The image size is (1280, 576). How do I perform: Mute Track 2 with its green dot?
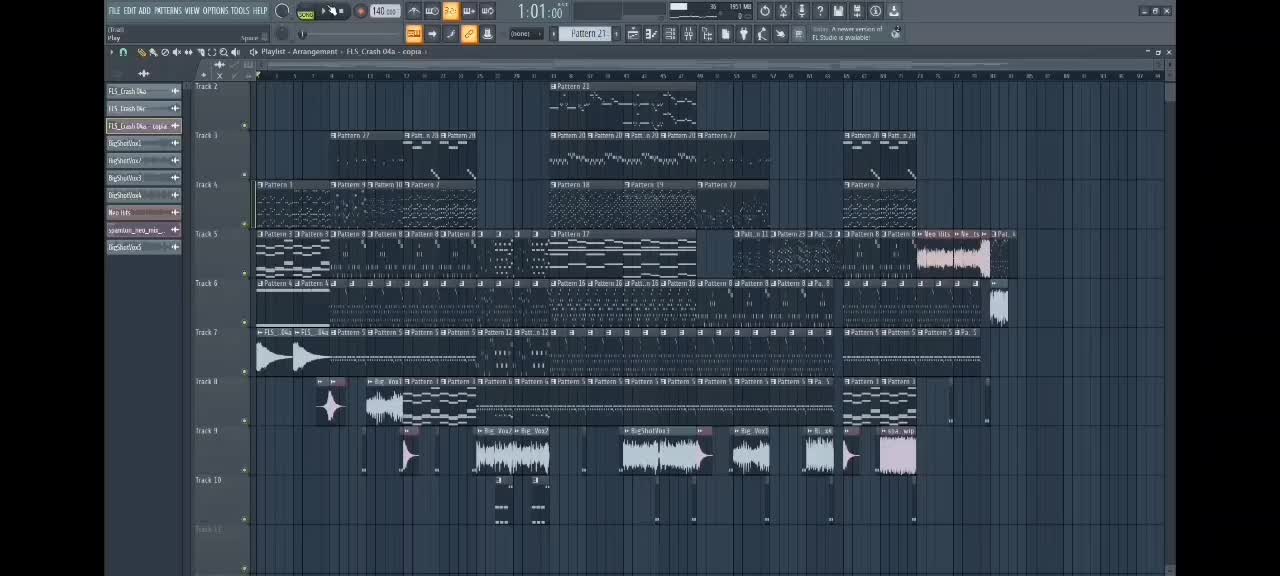pos(244,126)
